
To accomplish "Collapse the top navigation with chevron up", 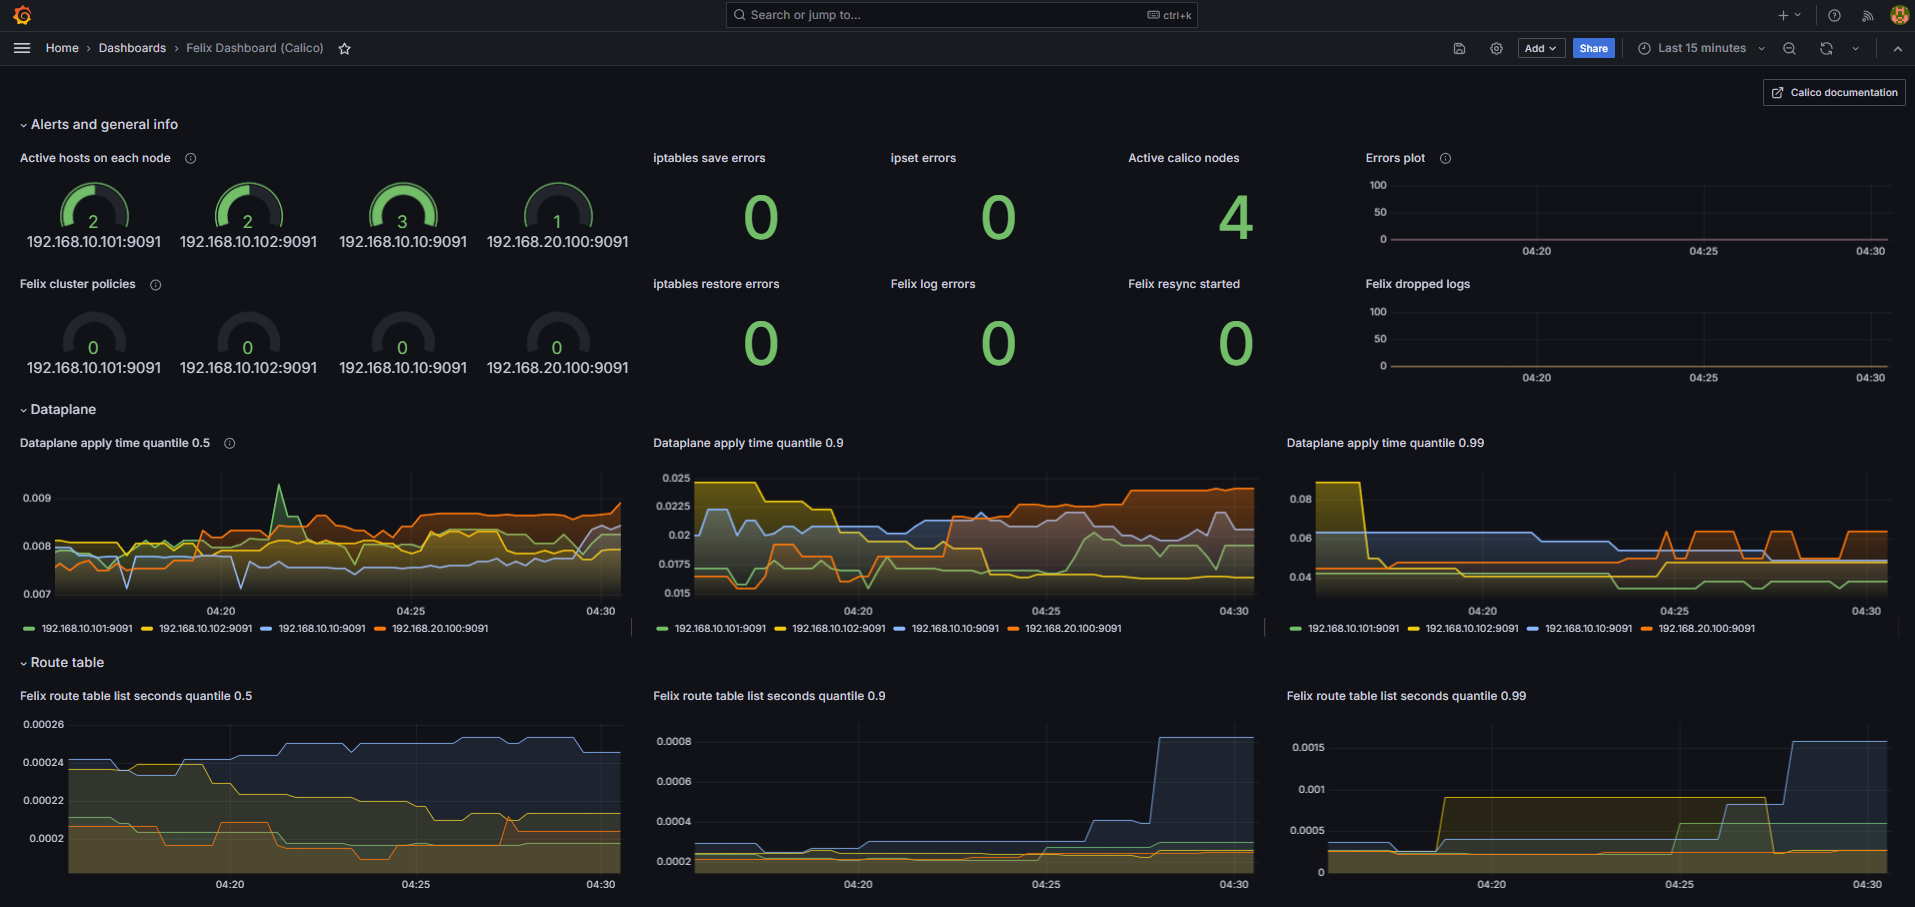I will coord(1897,48).
